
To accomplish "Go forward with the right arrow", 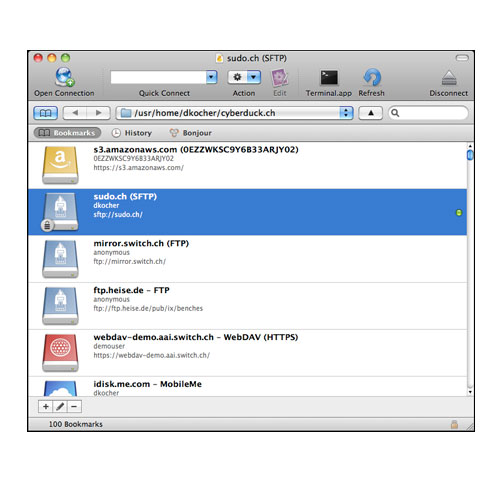I will click(99, 113).
